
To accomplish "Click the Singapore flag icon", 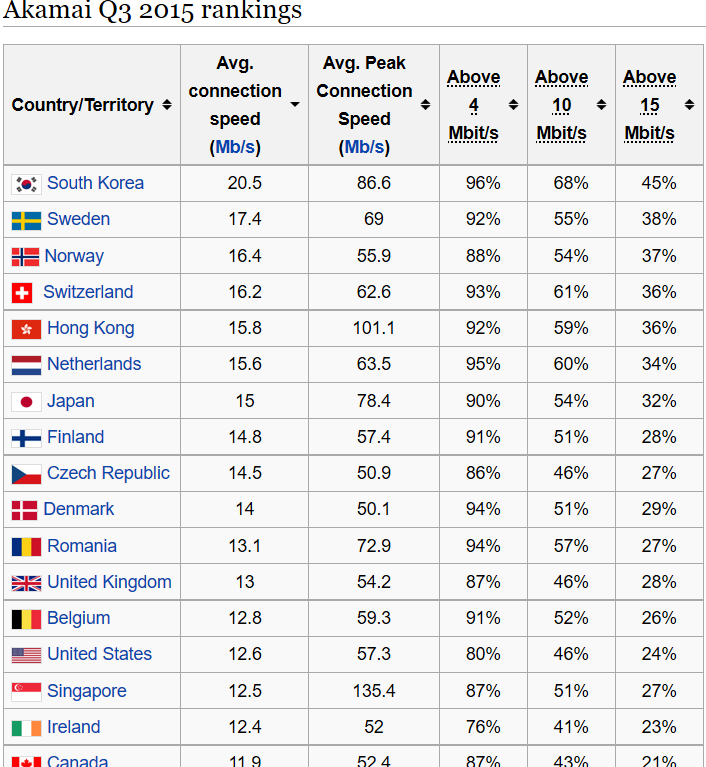I will click(x=26, y=692).
